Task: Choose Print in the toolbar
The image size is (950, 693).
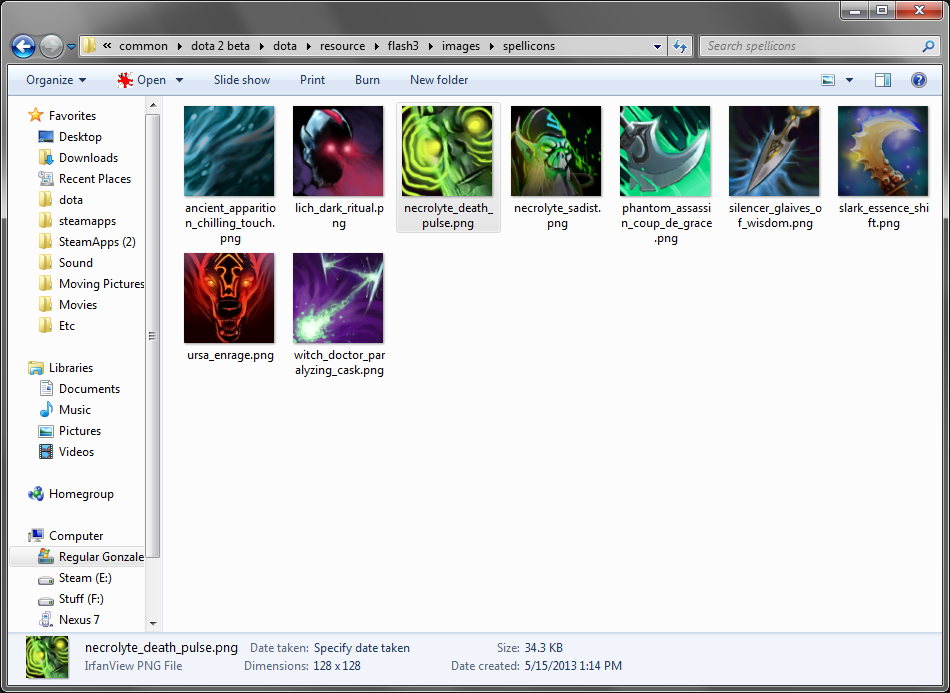Action: (313, 80)
